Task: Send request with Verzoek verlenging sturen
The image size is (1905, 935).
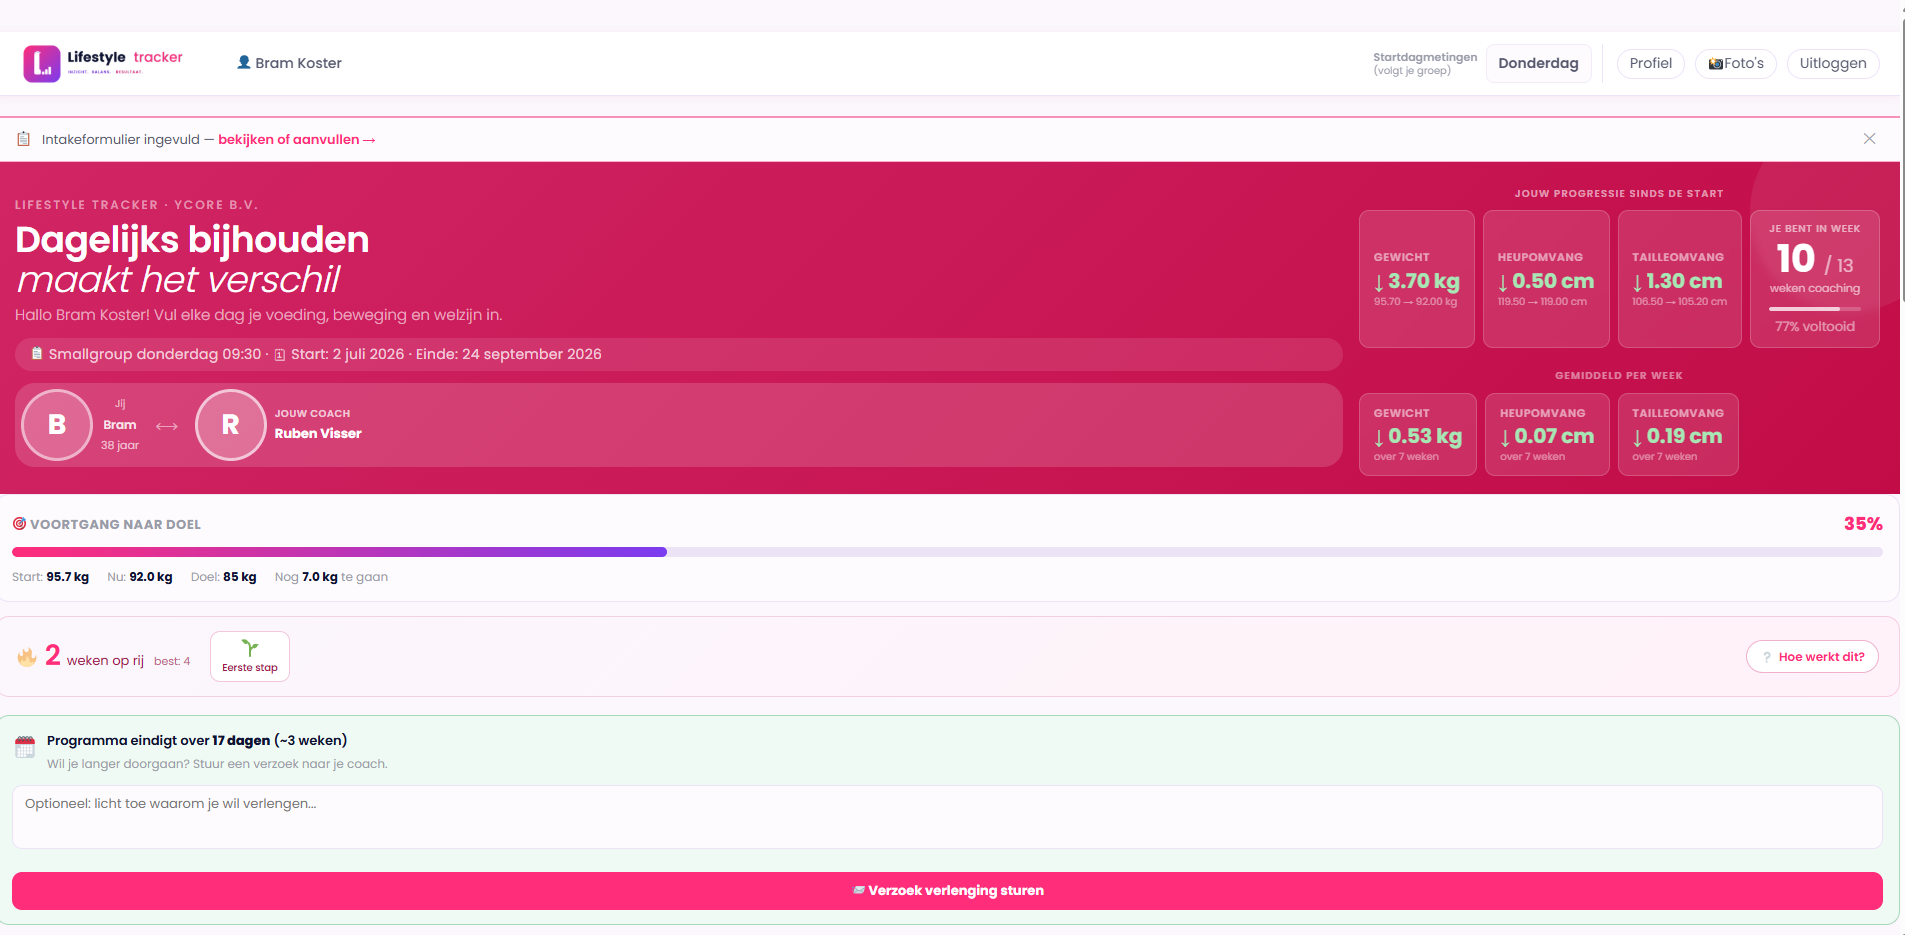Action: coord(947,891)
